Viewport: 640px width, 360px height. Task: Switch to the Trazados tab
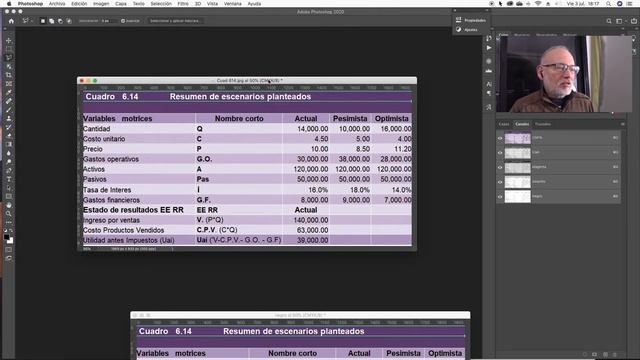click(543, 124)
